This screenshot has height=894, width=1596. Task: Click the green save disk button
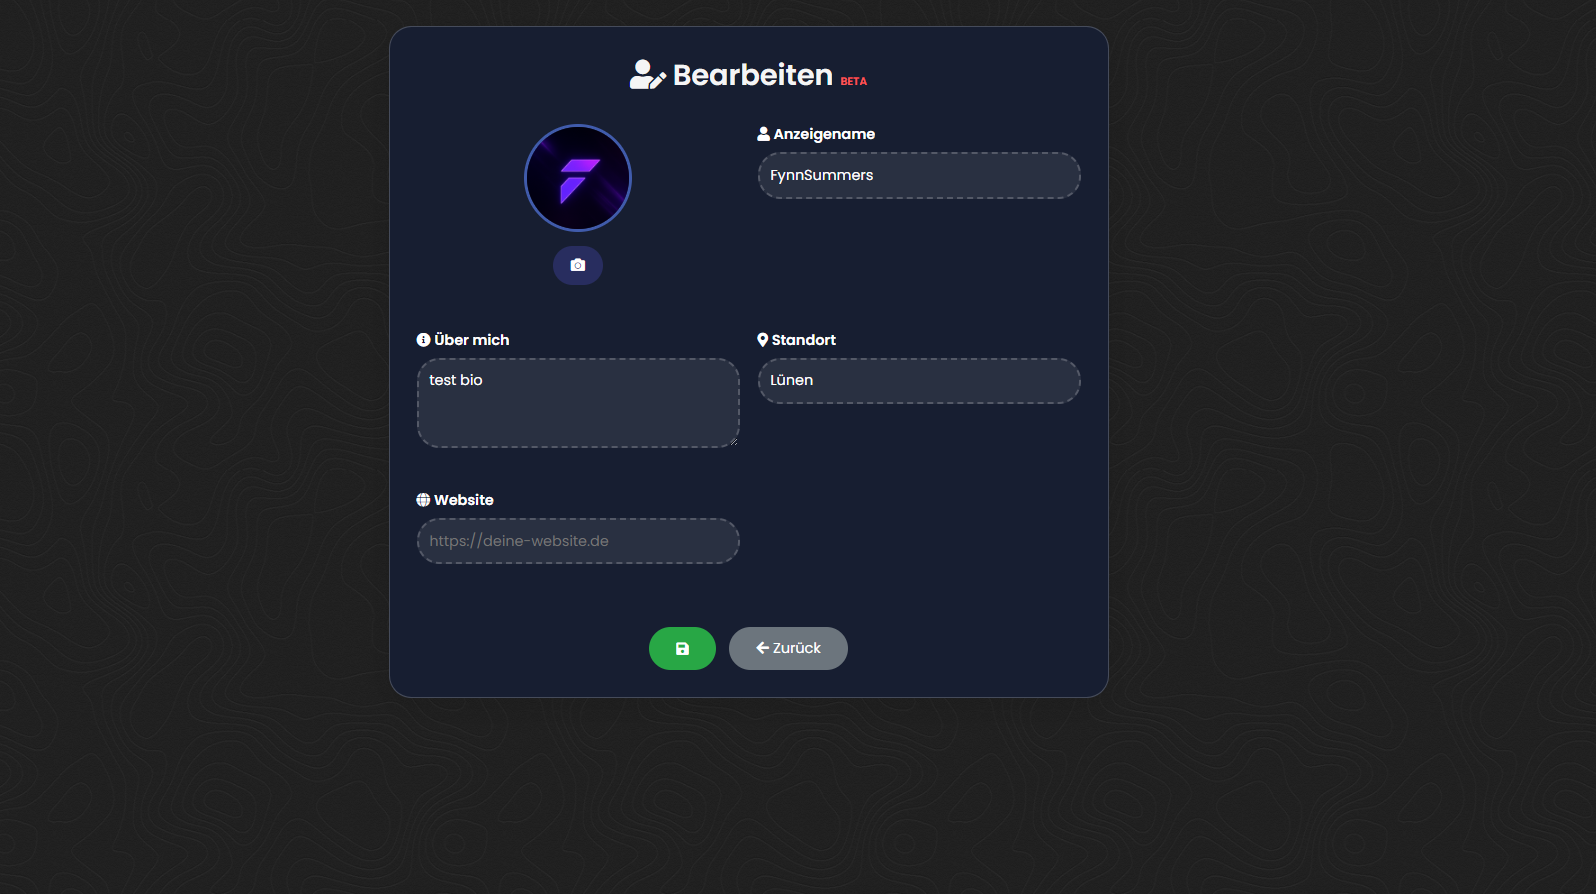(682, 648)
